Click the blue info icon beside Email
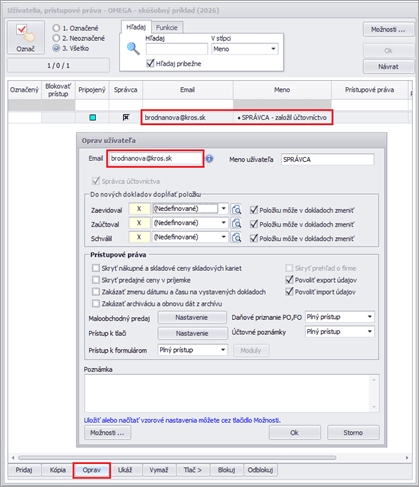 tap(209, 159)
